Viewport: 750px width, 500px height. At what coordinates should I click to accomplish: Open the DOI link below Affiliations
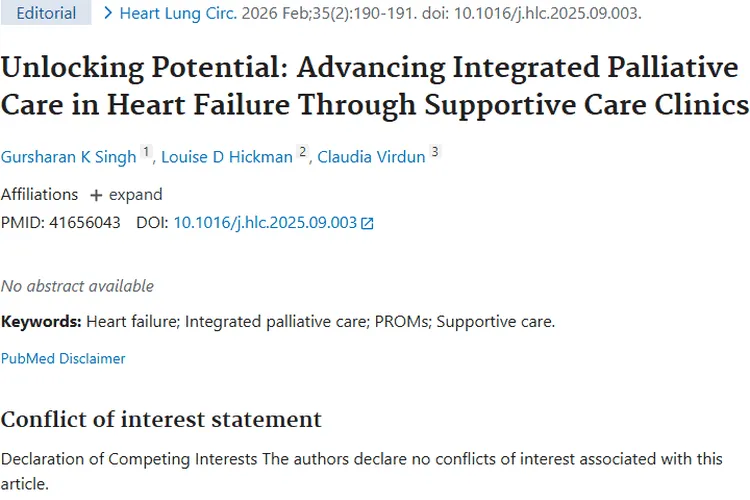point(265,223)
